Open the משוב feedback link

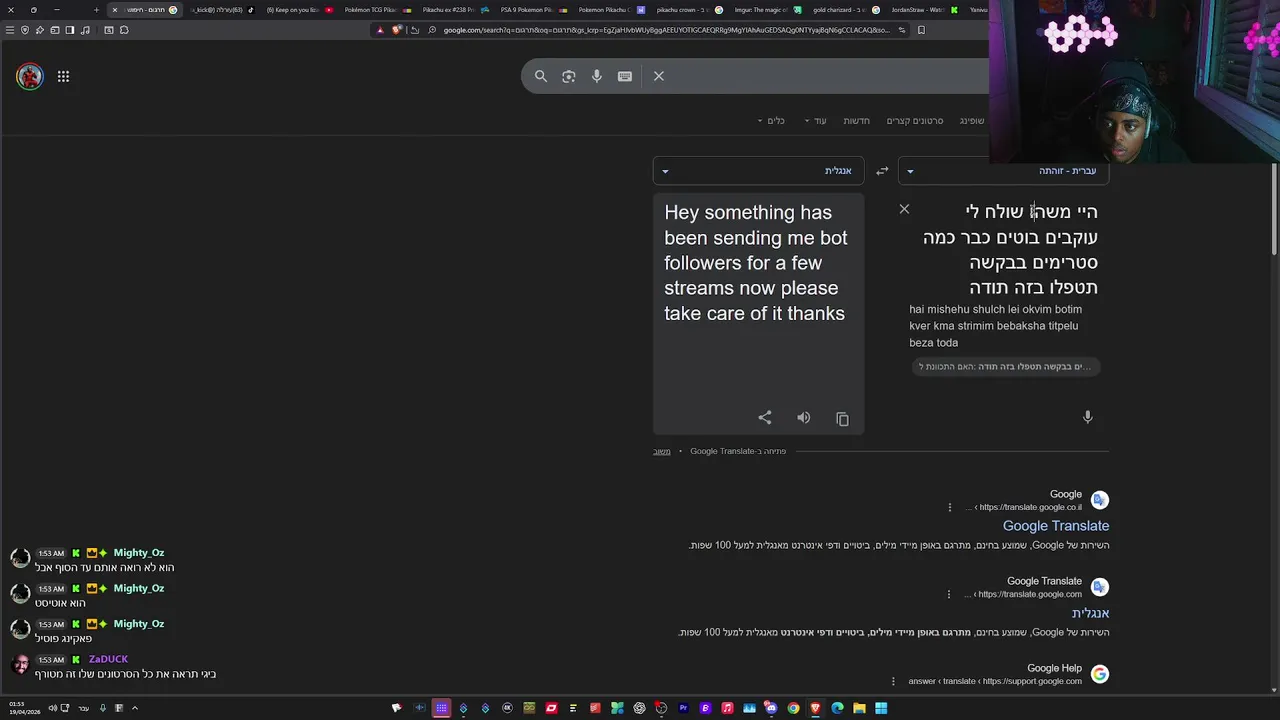coord(662,451)
